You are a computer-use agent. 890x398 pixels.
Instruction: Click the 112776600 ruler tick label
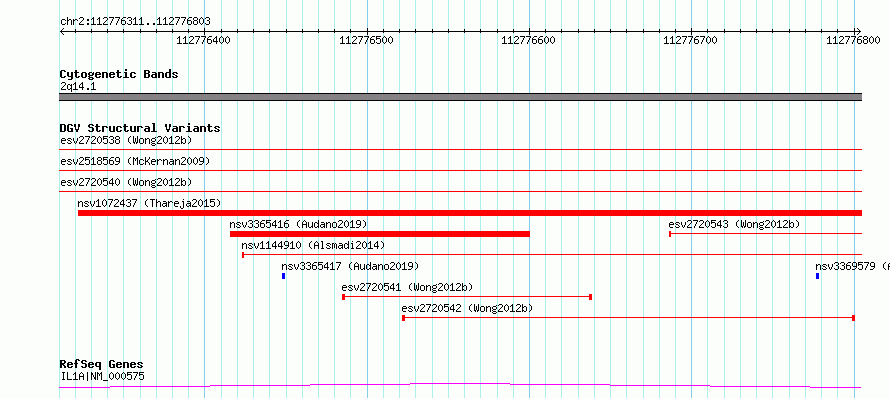[528, 40]
